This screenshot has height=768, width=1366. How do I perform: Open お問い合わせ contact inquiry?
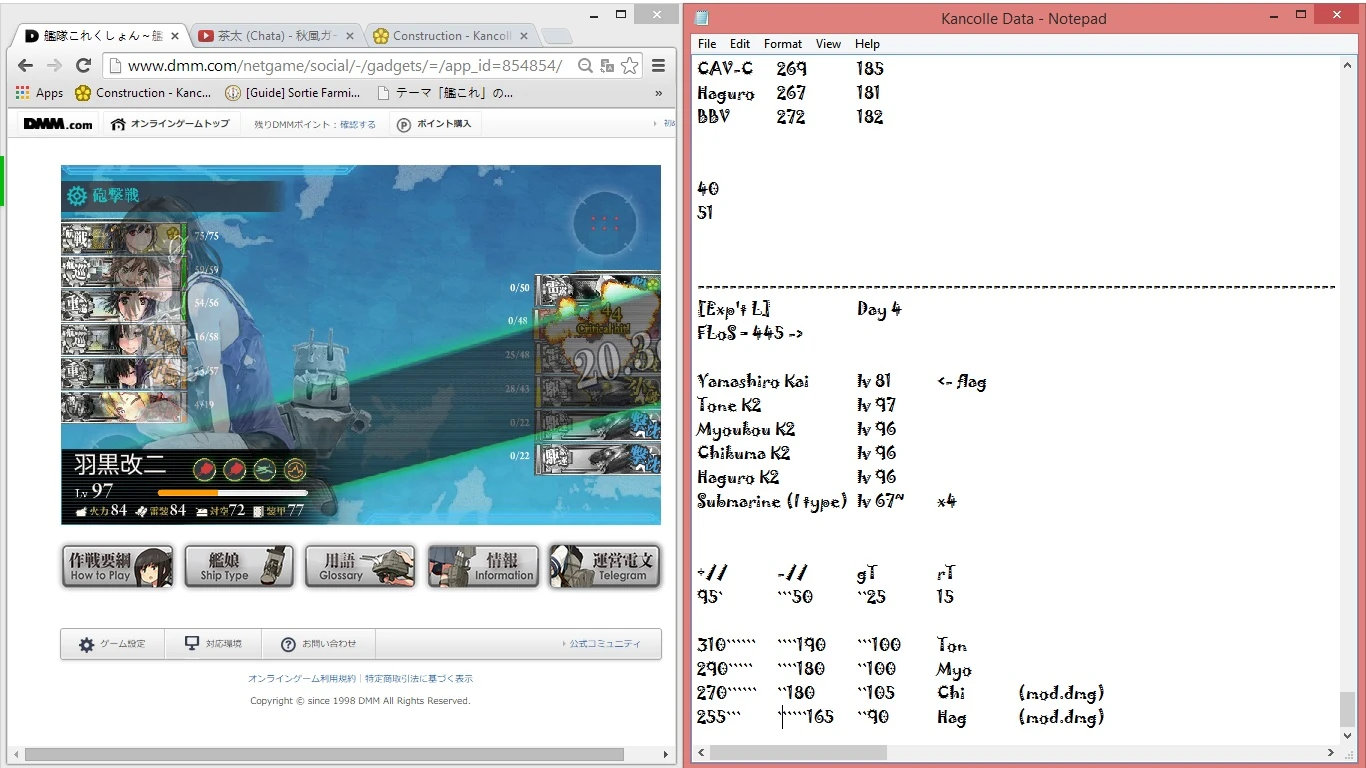318,644
